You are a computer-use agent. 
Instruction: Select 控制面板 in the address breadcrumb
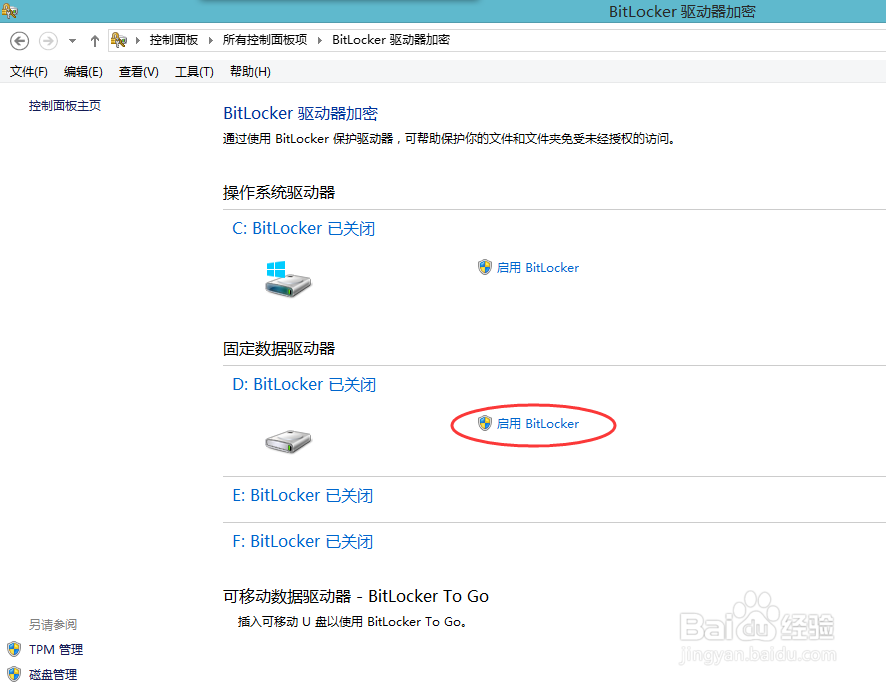pos(173,40)
